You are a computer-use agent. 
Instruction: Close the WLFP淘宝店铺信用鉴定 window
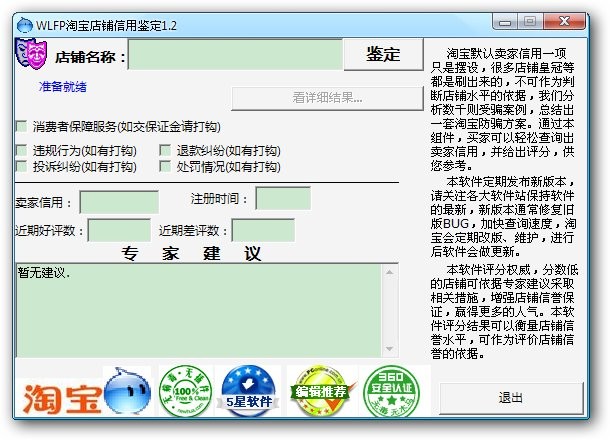(564, 21)
